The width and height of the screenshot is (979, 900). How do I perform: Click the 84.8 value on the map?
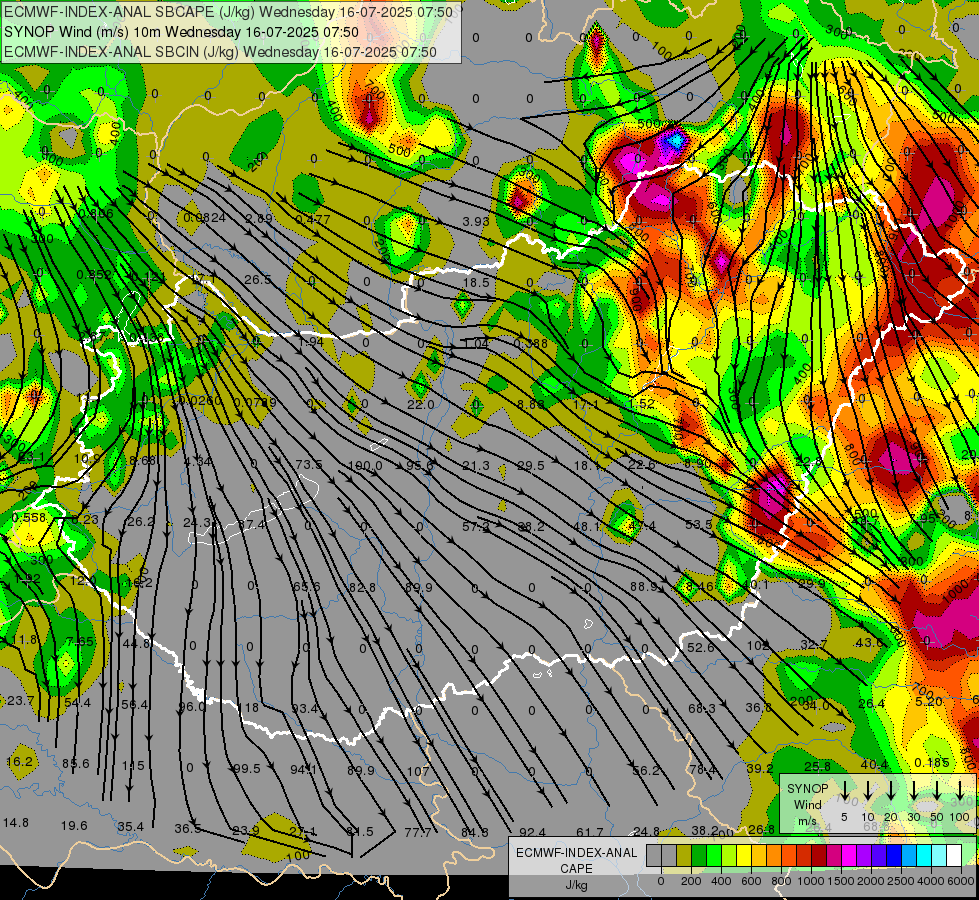pos(475,832)
